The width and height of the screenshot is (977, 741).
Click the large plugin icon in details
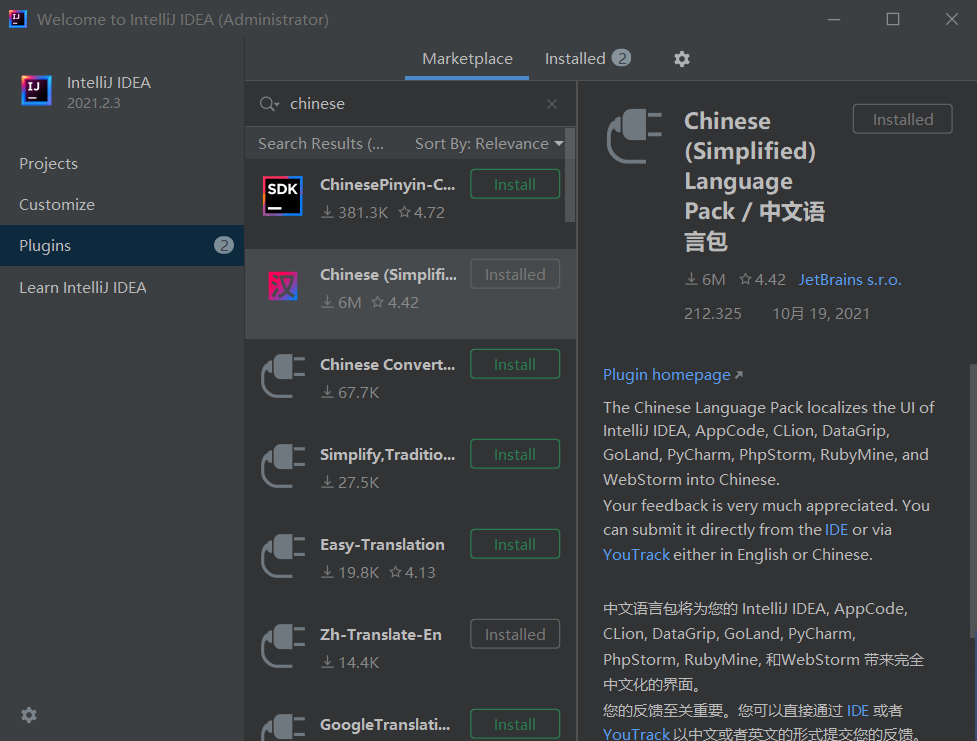coord(634,136)
